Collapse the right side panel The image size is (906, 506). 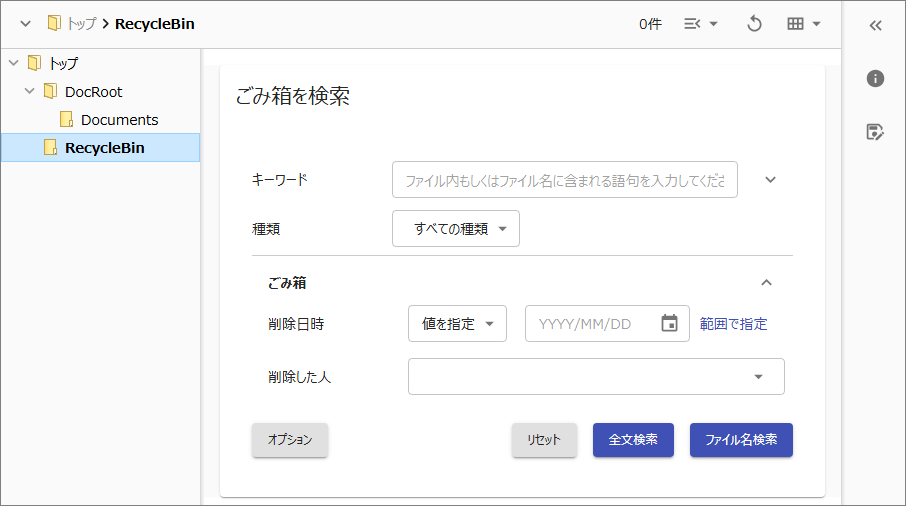pos(875,26)
